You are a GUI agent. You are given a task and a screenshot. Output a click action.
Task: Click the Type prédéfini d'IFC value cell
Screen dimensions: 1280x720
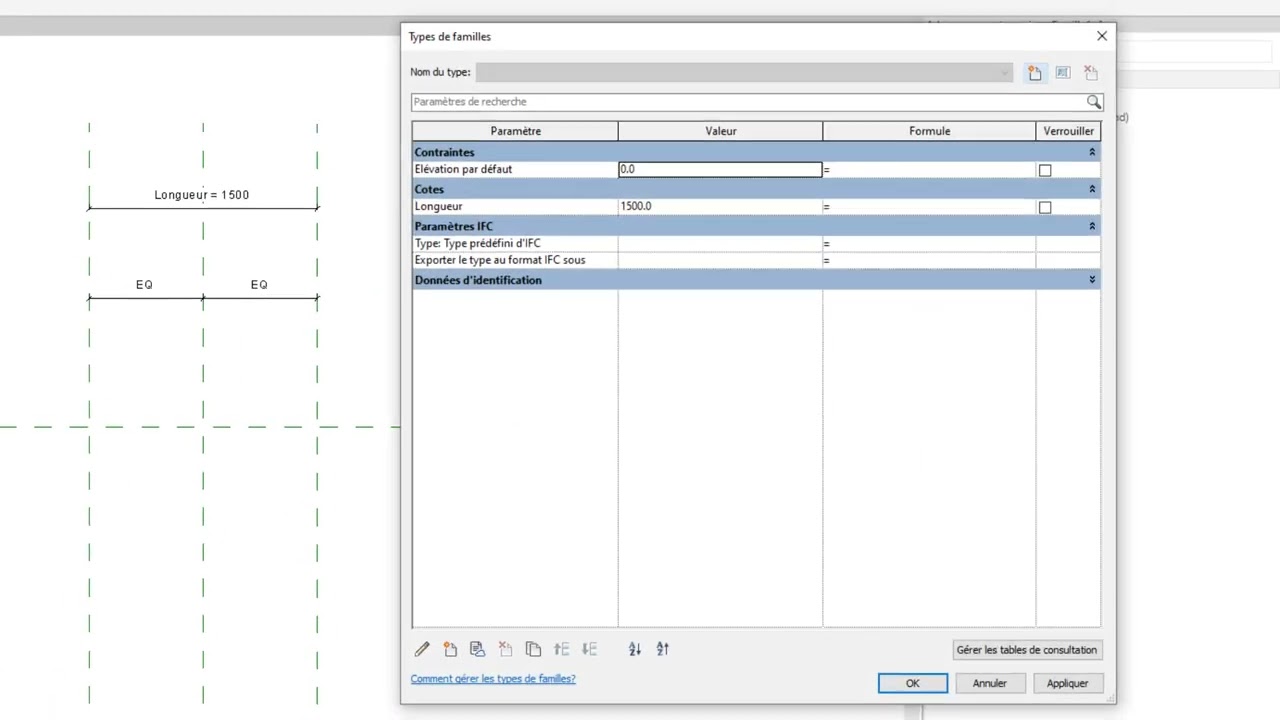(x=720, y=244)
